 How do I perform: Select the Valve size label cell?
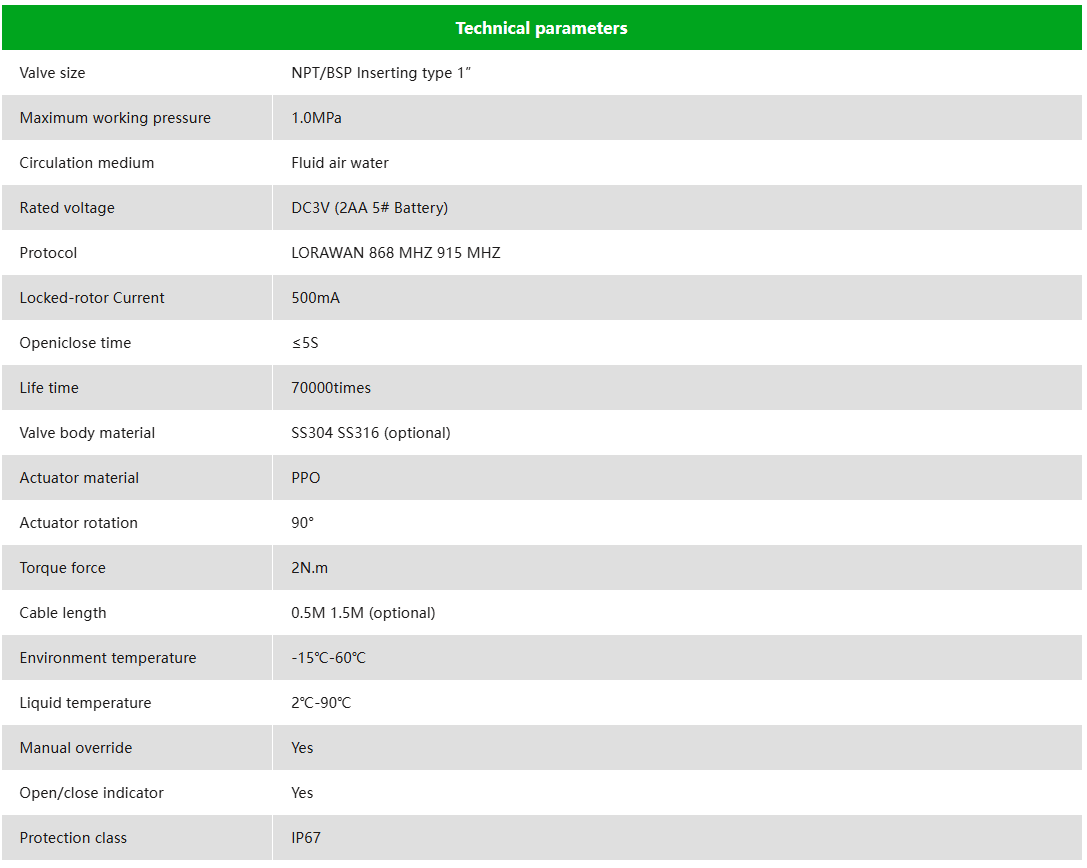(137, 73)
